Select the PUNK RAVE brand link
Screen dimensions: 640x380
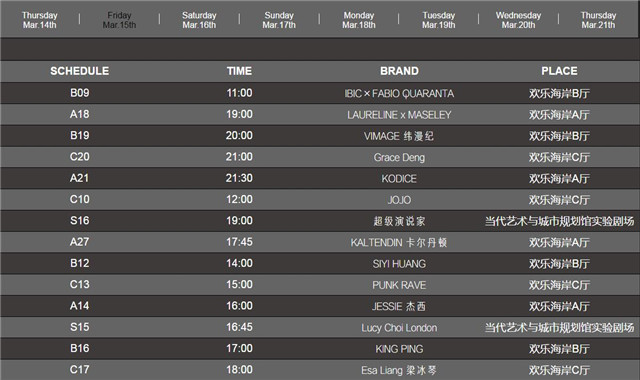[x=399, y=285]
